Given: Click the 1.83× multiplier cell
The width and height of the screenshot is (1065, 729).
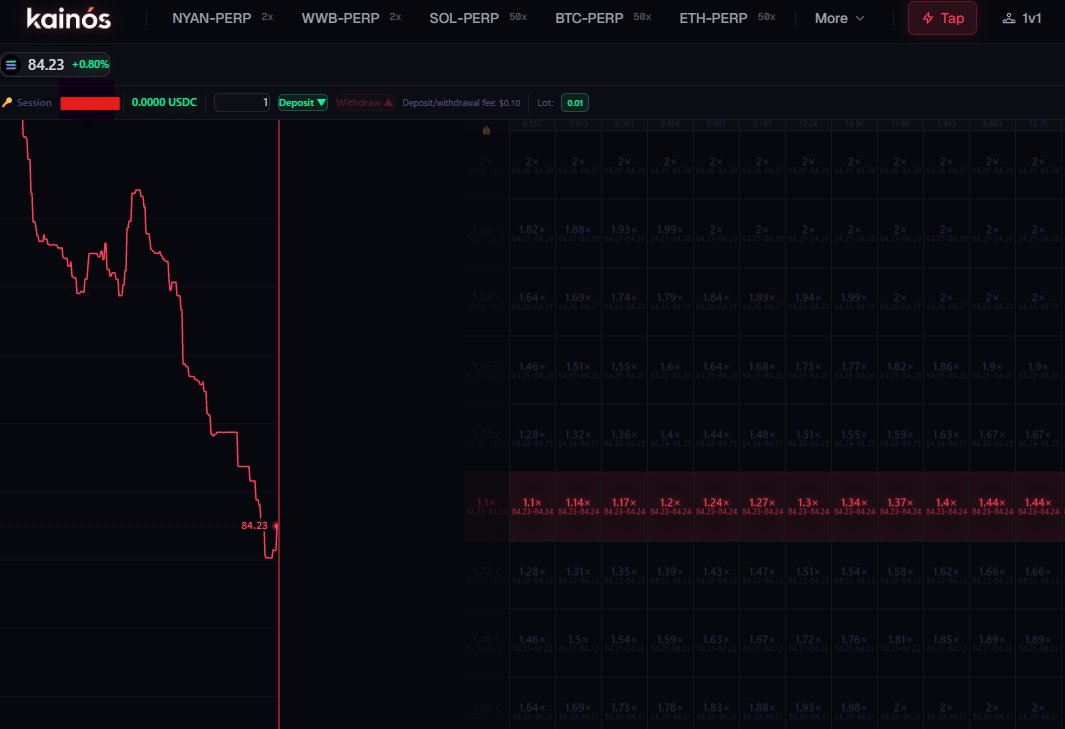Looking at the screenshot, I should tap(717, 703).
